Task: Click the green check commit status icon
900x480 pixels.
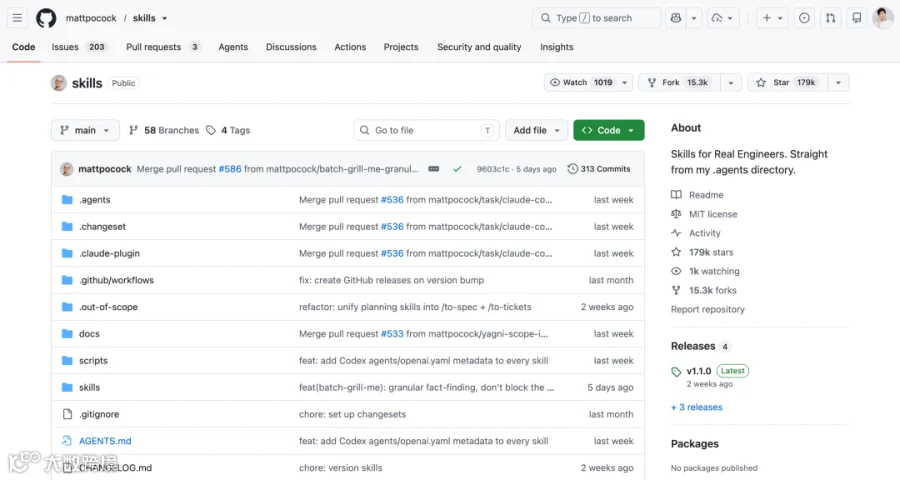Action: click(x=457, y=169)
